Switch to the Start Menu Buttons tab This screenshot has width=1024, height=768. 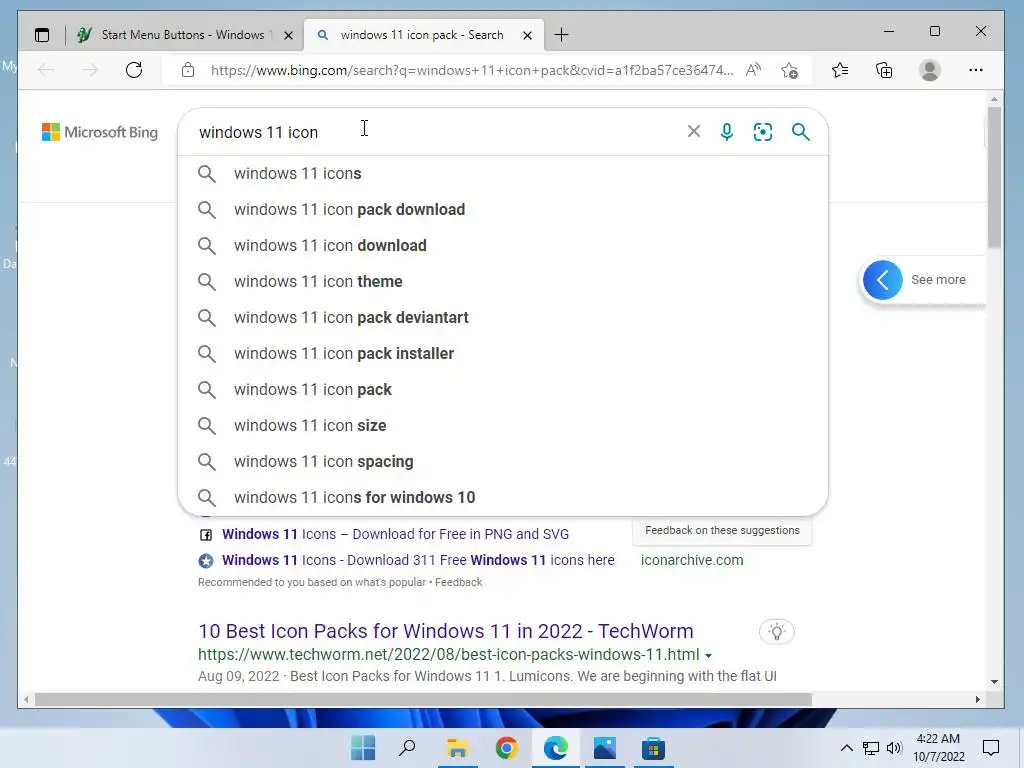click(x=185, y=35)
